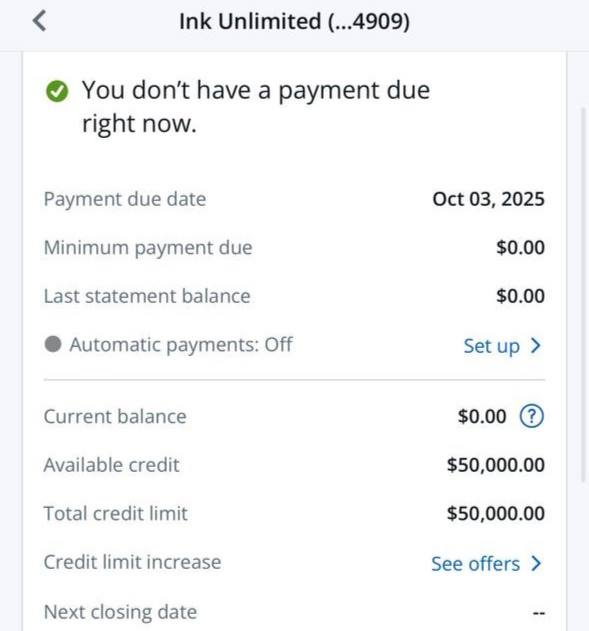Tap the gray Automatic payments status dot
Viewport: 589px width, 631px height.
click(53, 344)
